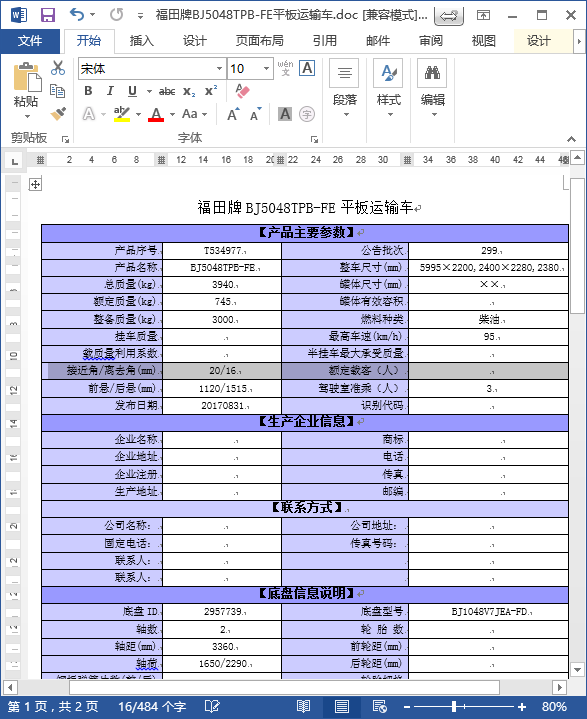Viewport: 587px width, 719px height.
Task: Collapse the ribbon
Action: tap(571, 139)
